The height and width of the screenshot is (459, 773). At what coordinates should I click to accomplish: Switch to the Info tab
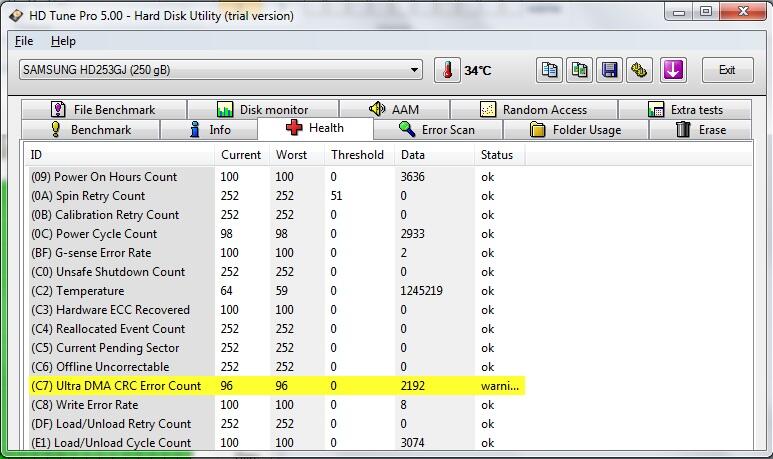[209, 130]
